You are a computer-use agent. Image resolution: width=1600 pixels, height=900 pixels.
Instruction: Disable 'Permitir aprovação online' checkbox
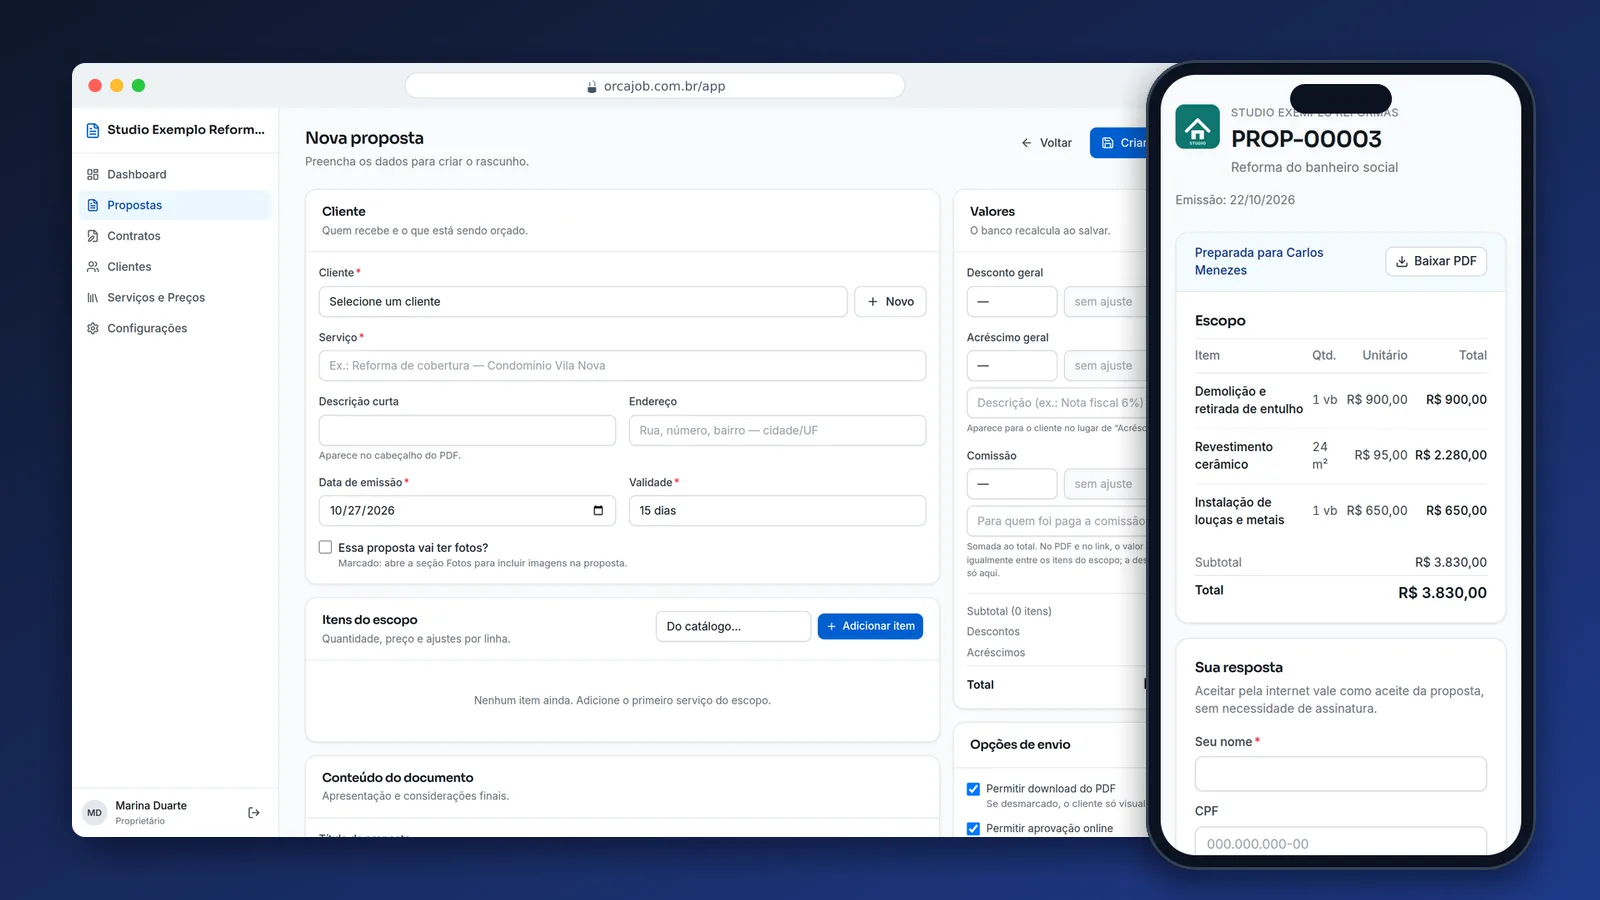point(973,829)
